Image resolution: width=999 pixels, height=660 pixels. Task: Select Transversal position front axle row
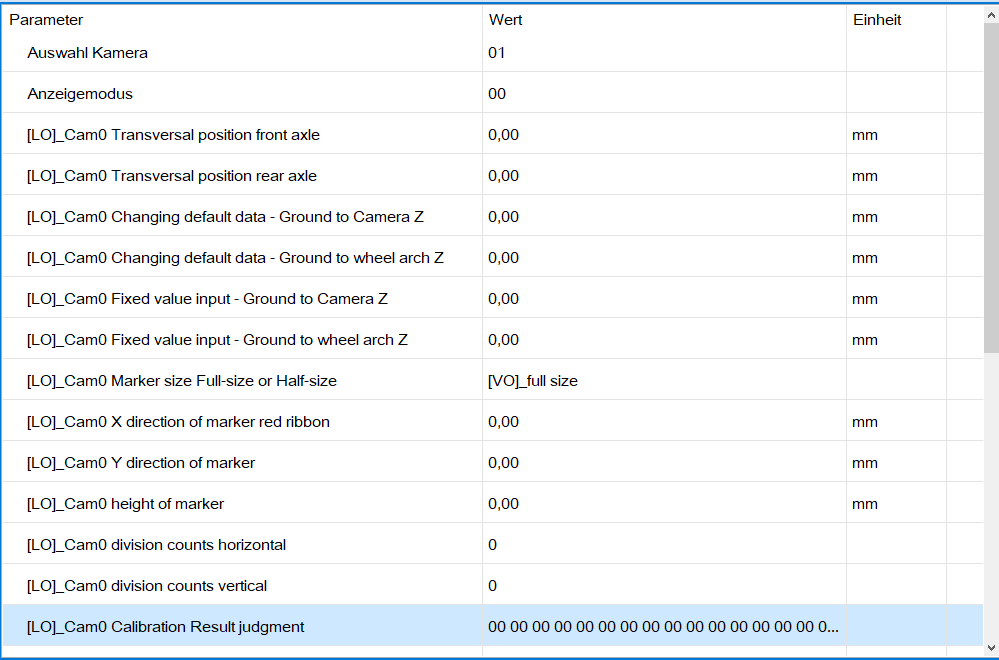tap(173, 135)
